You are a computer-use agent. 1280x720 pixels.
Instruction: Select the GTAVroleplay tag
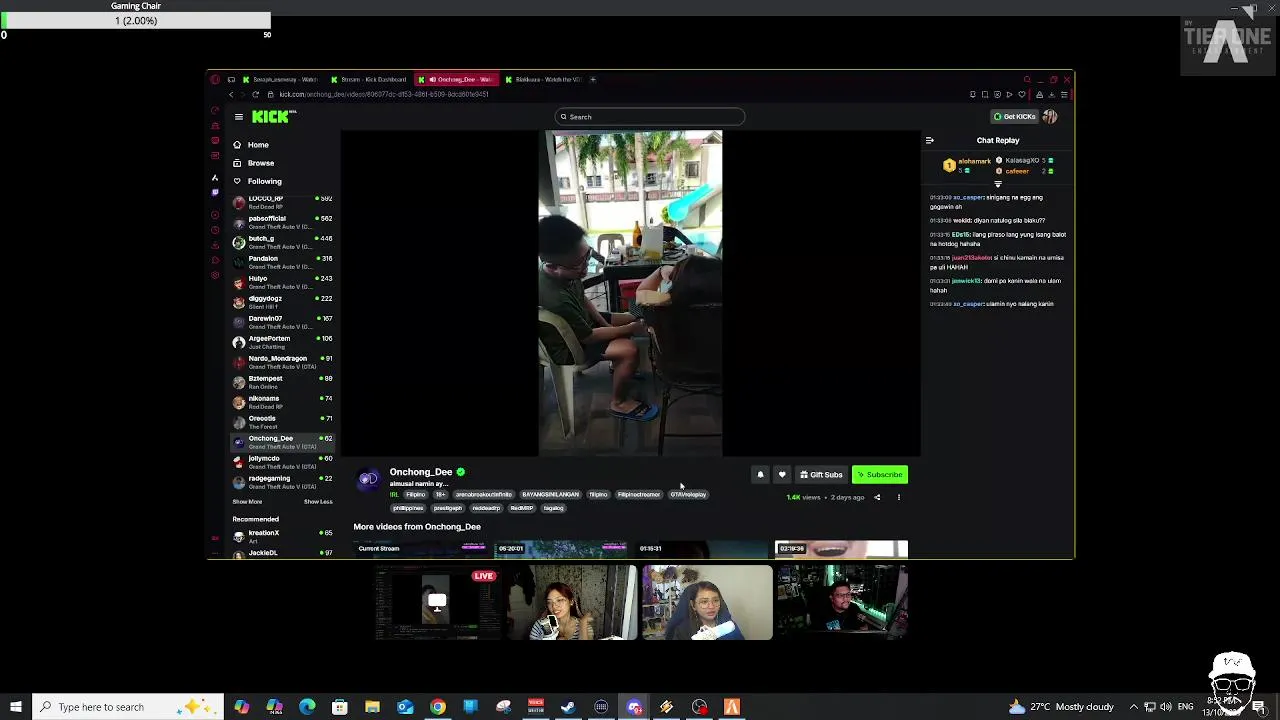click(x=688, y=495)
